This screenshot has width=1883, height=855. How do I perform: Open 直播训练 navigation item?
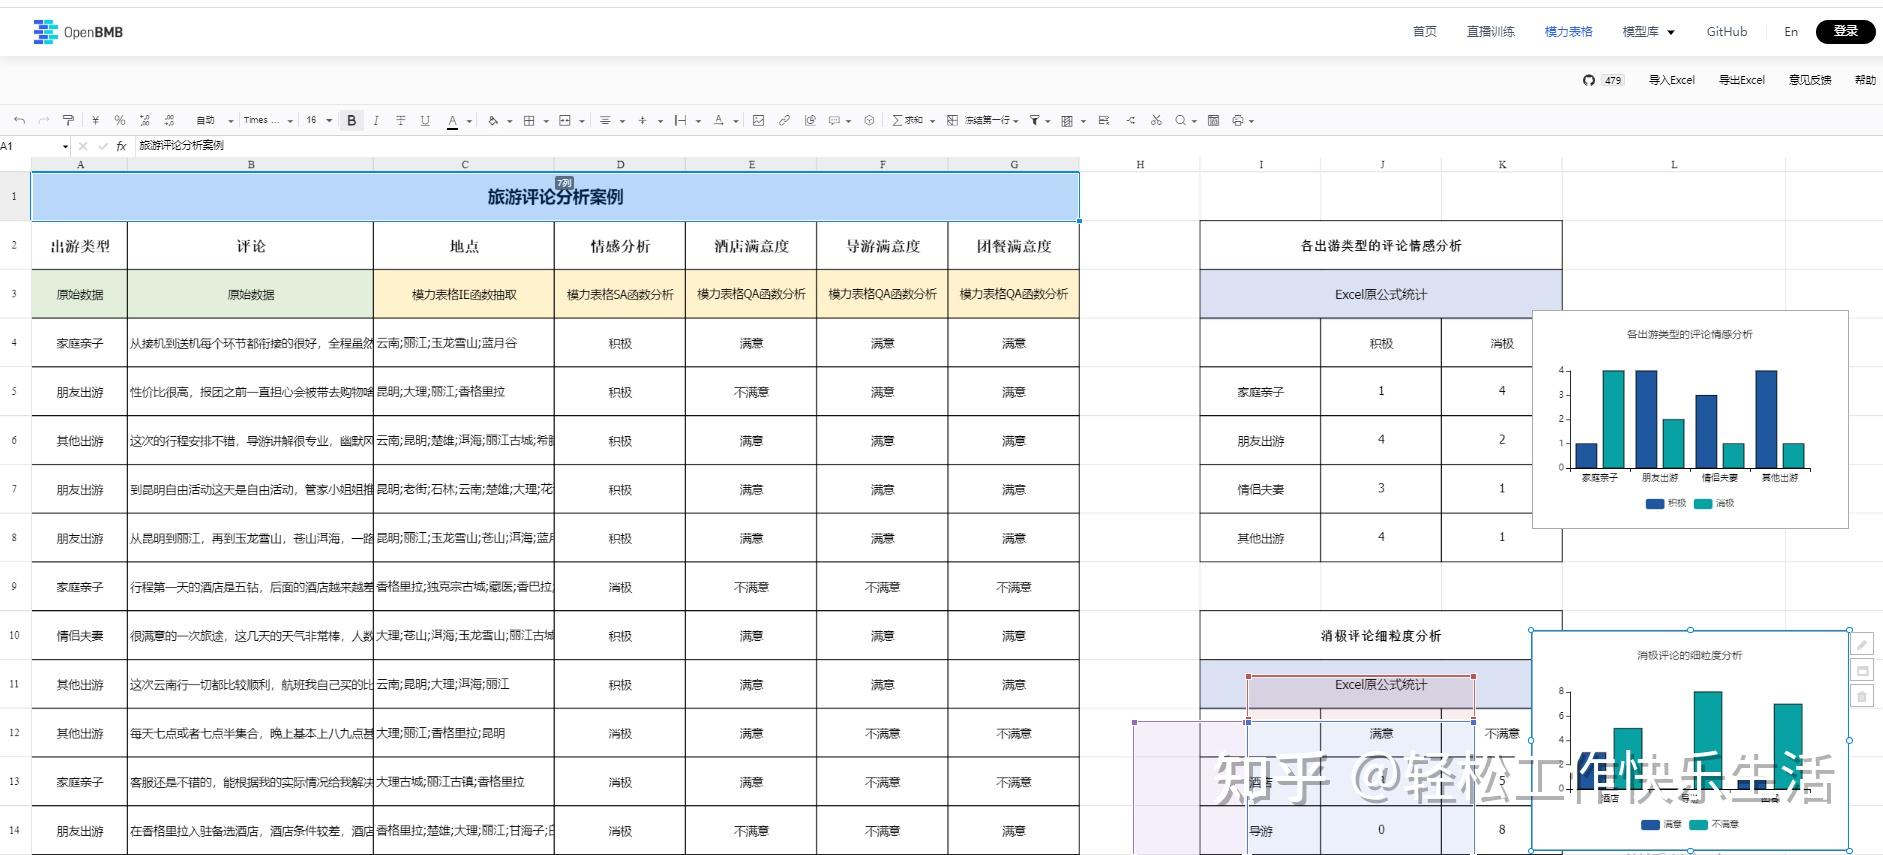[x=1491, y=32]
